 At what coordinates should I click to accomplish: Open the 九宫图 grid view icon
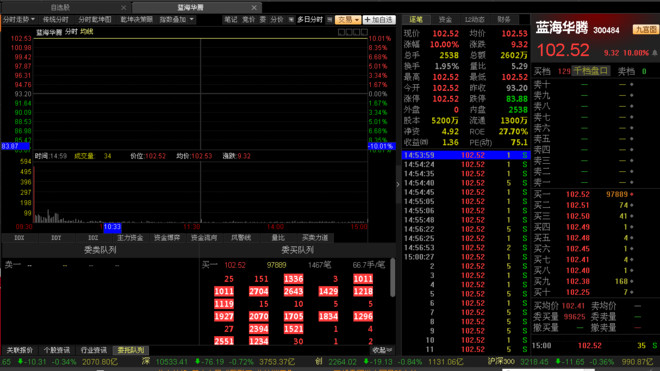pos(646,29)
